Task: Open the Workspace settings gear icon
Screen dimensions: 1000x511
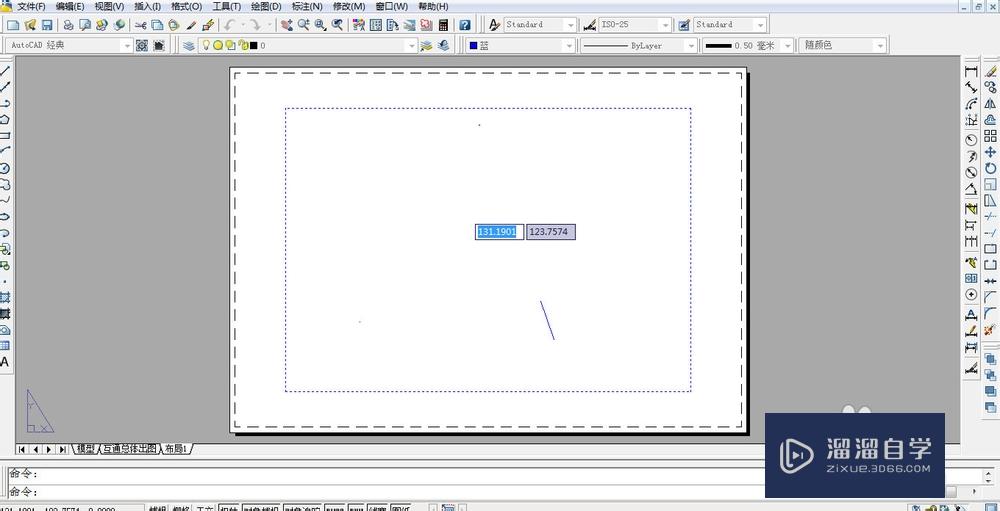Action: pyautogui.click(x=142, y=45)
